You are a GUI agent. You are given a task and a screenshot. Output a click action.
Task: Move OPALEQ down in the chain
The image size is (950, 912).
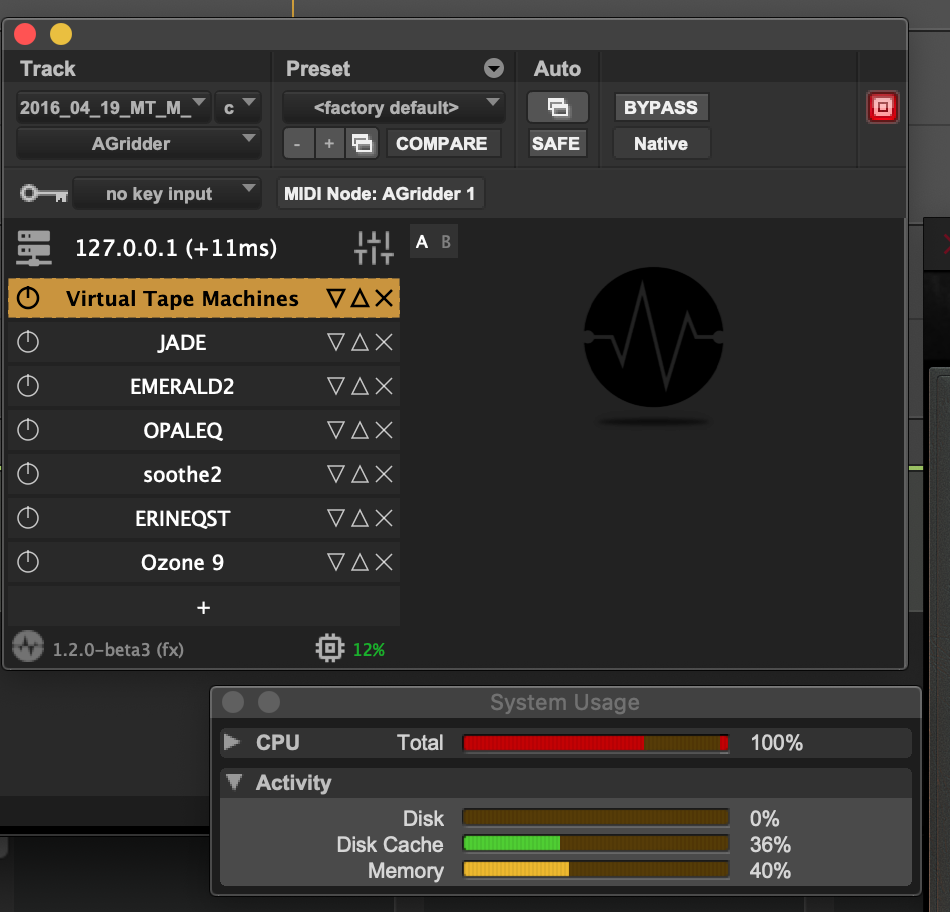[x=336, y=430]
